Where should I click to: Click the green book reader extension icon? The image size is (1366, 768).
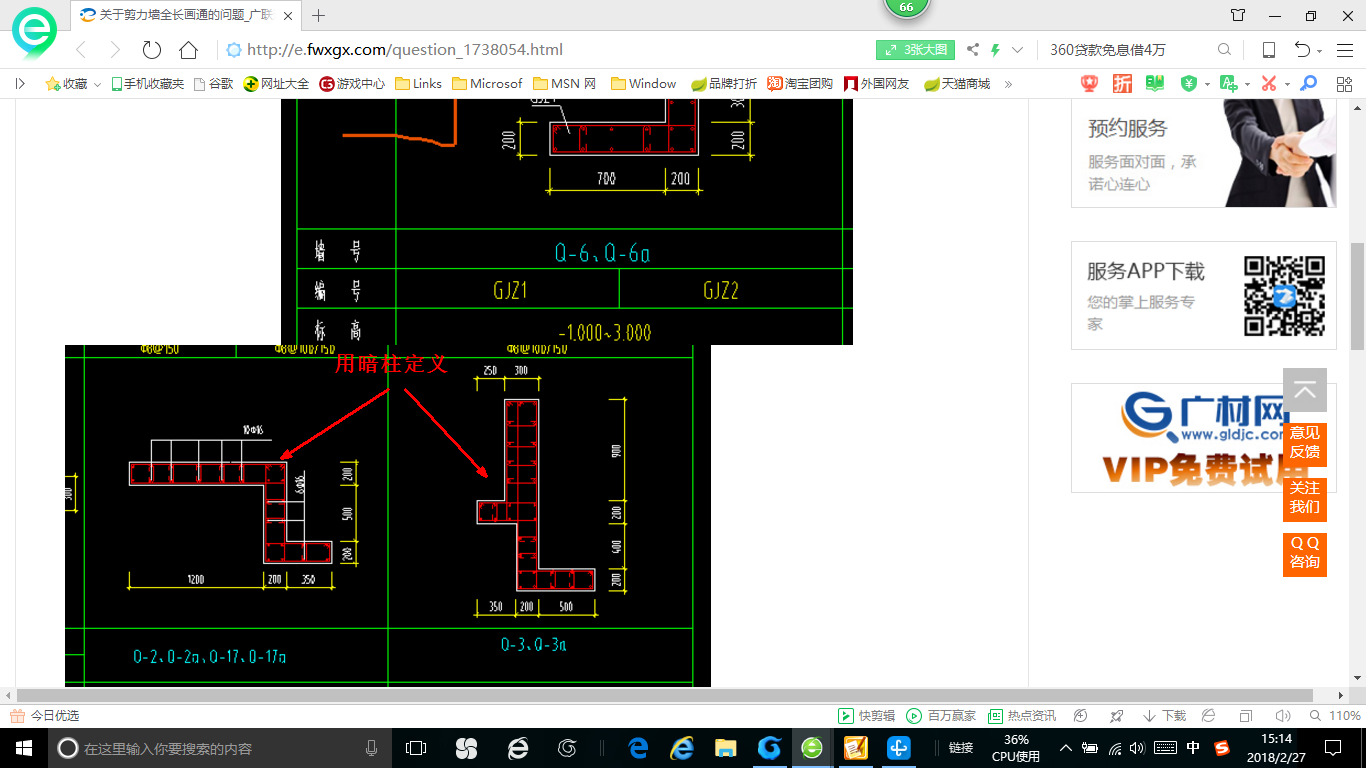[1156, 84]
